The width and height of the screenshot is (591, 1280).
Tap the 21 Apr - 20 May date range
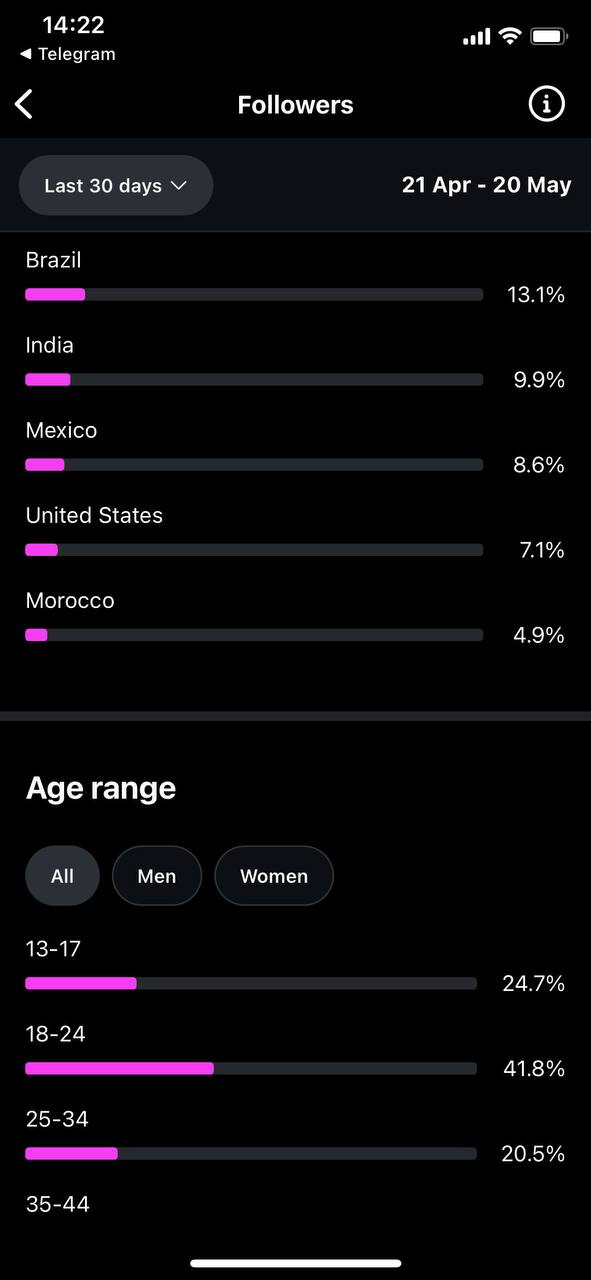click(487, 185)
